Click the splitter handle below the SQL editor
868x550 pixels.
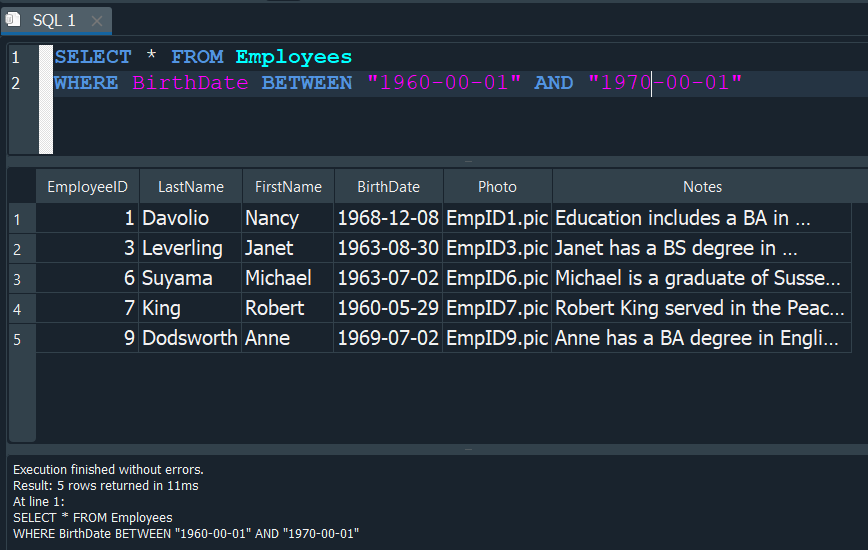click(x=468, y=160)
